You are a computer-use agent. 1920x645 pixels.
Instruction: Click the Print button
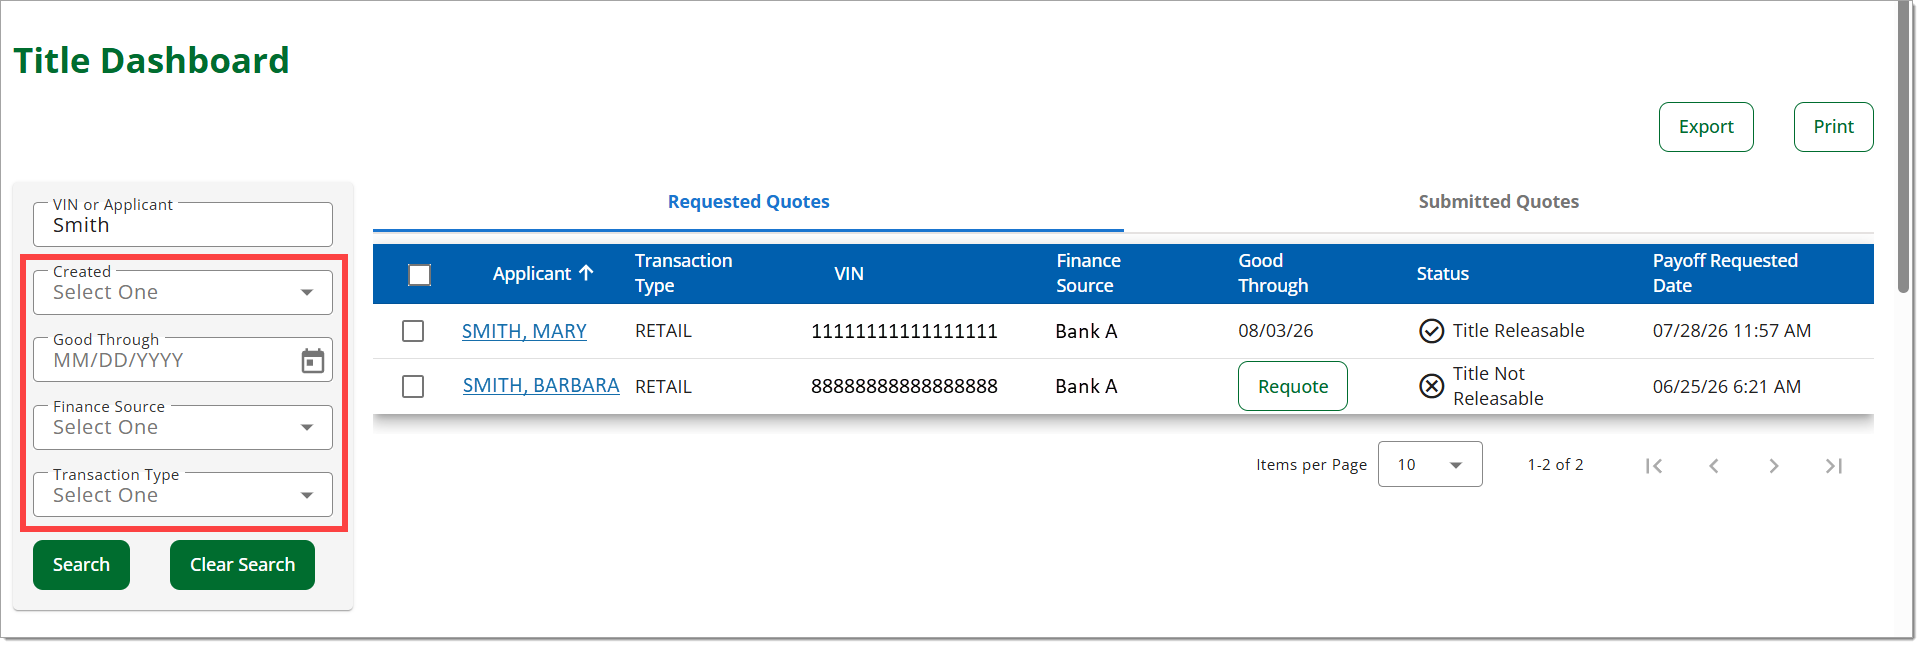tap(1833, 127)
